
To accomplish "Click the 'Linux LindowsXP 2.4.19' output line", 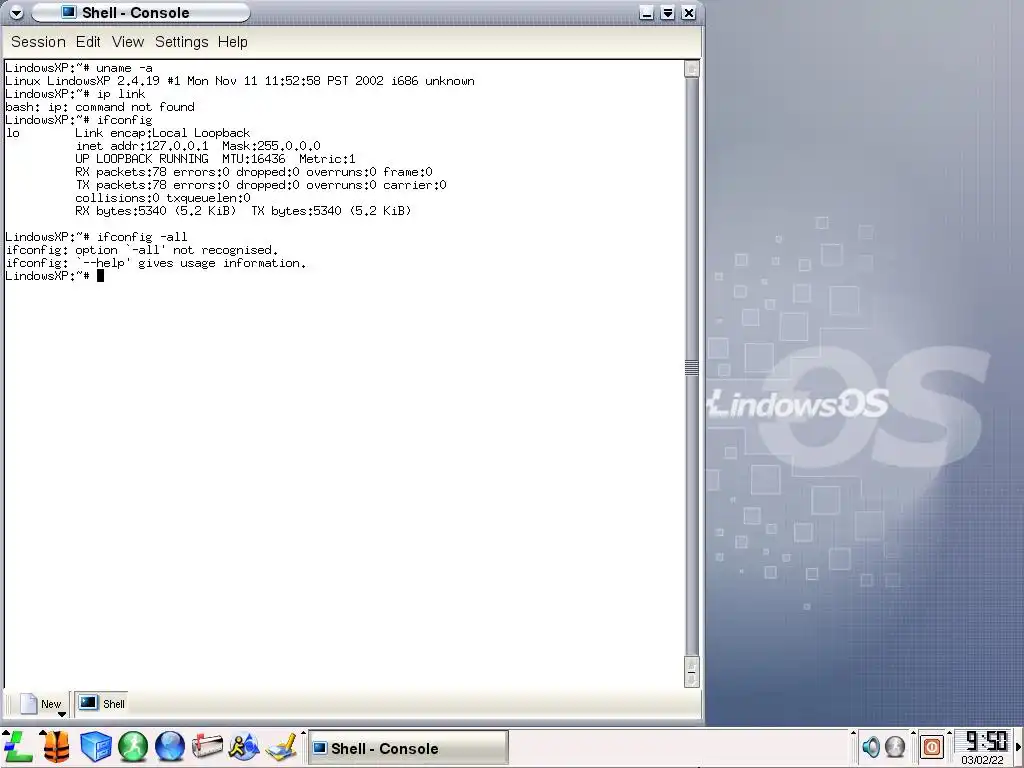I will [x=240, y=81].
